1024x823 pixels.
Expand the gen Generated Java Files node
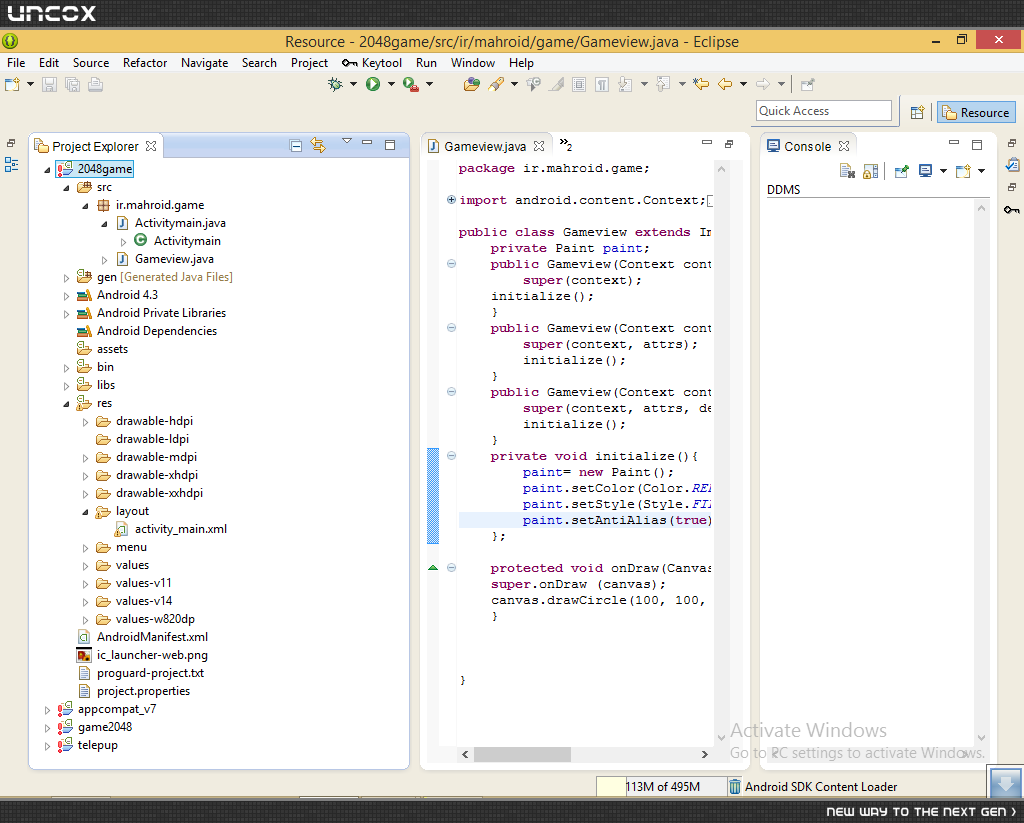(66, 278)
